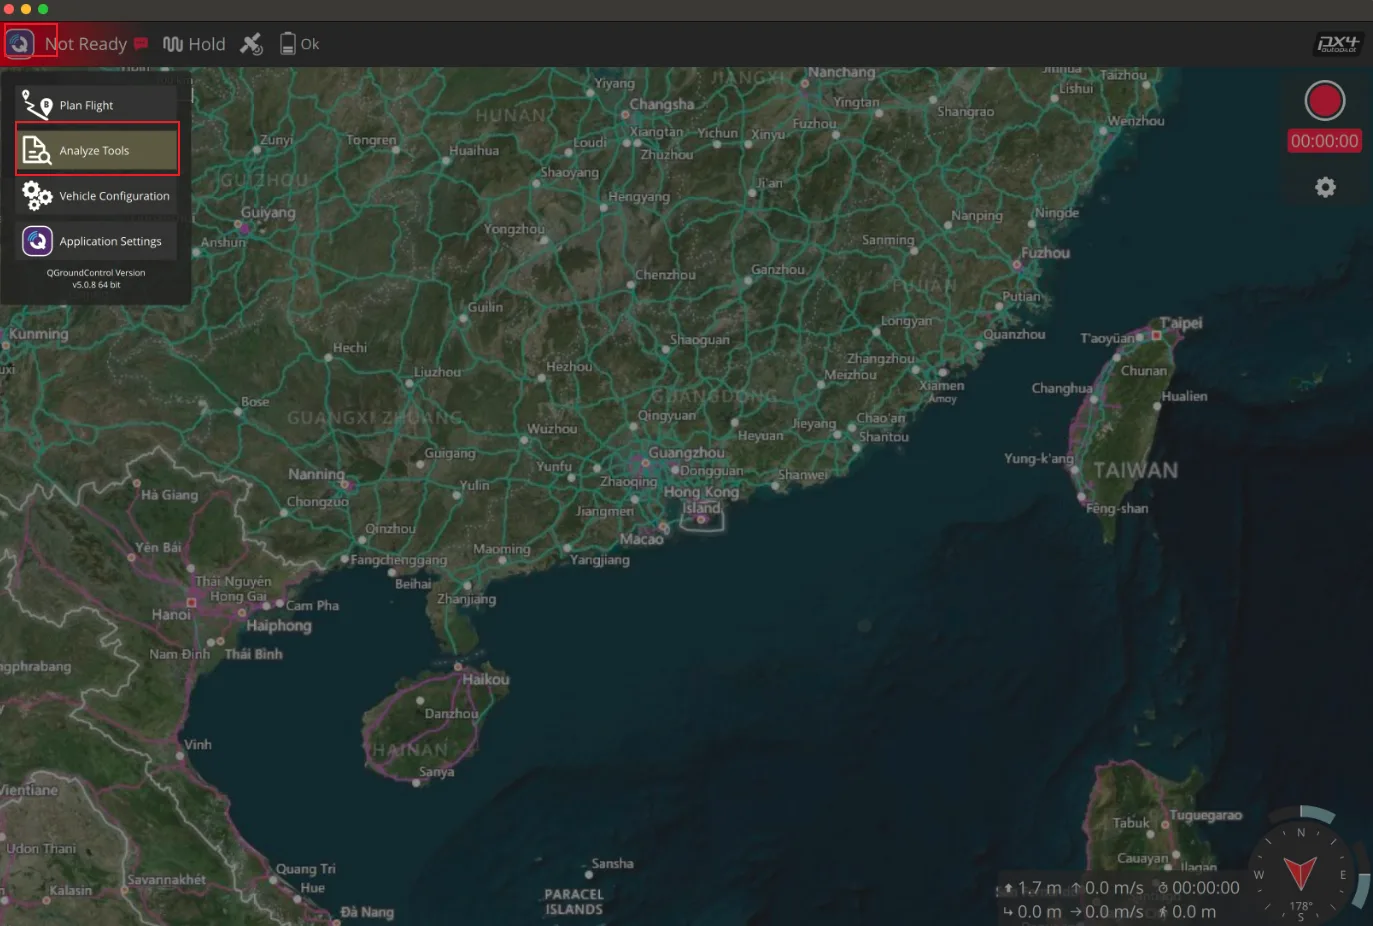The height and width of the screenshot is (926, 1373).
Task: Open Plan Flight view
Action: click(97, 105)
